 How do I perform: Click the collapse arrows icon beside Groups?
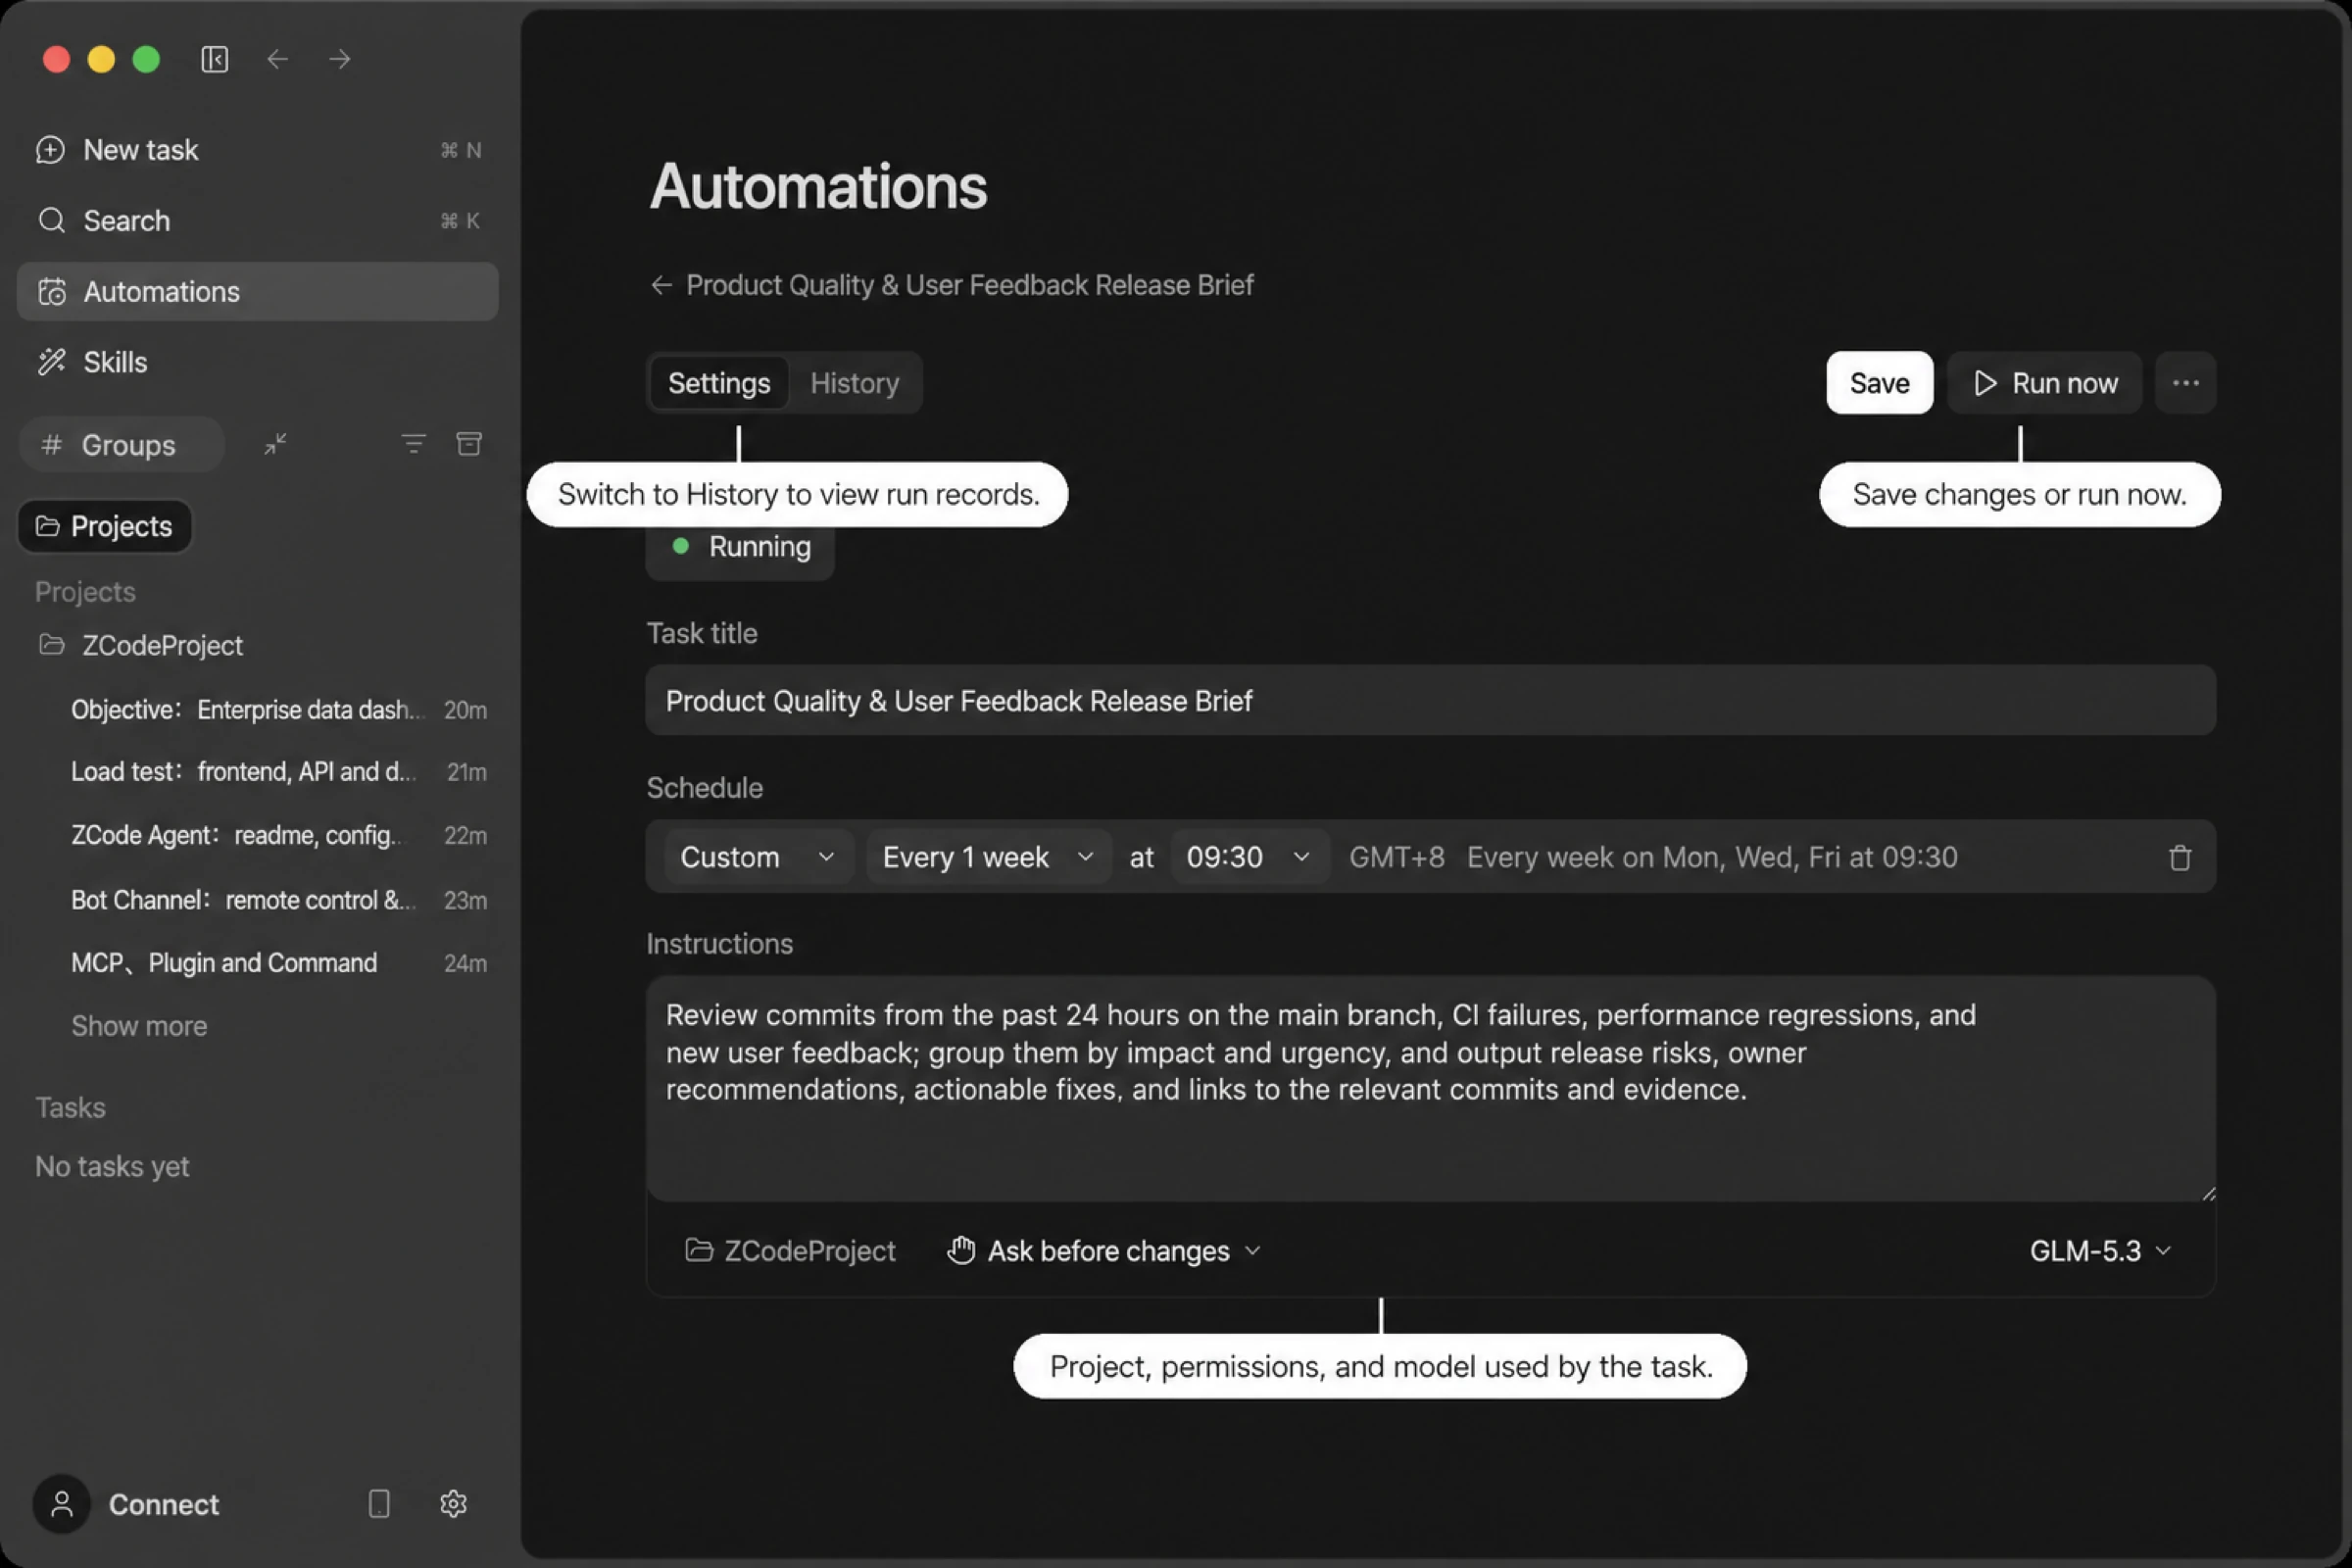pyautogui.click(x=275, y=444)
